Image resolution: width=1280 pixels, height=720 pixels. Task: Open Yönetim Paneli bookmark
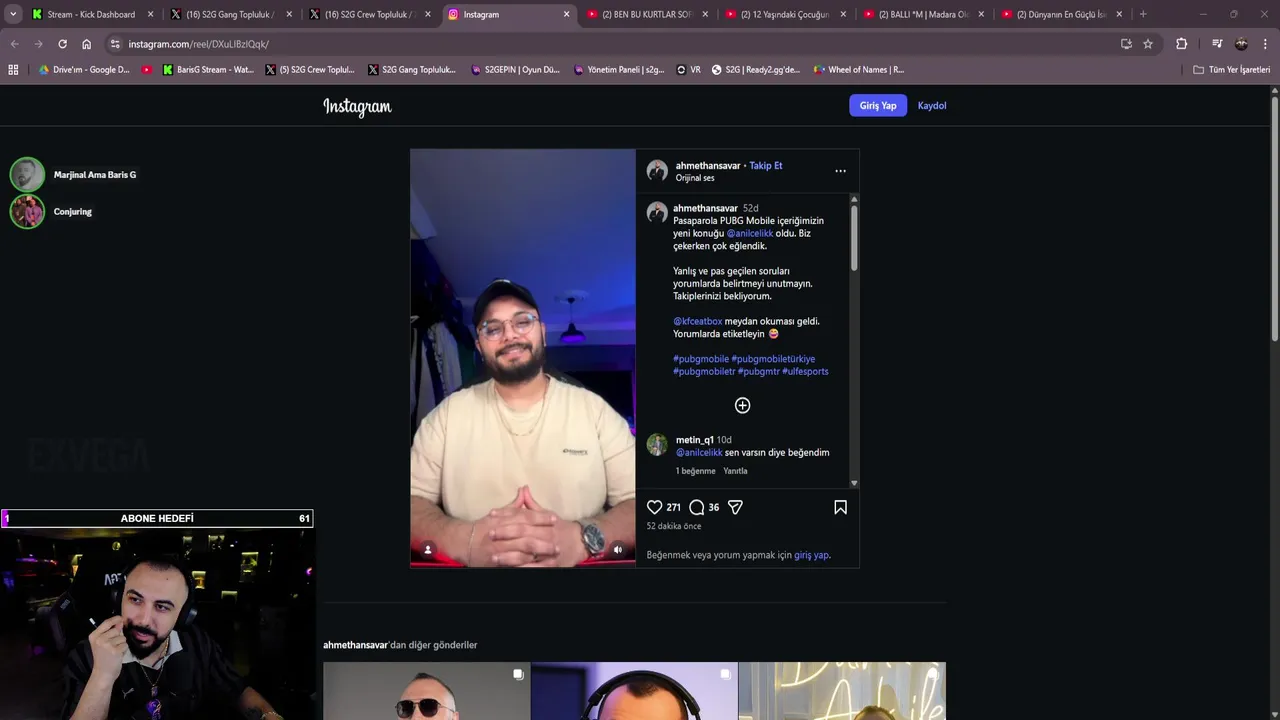619,70
